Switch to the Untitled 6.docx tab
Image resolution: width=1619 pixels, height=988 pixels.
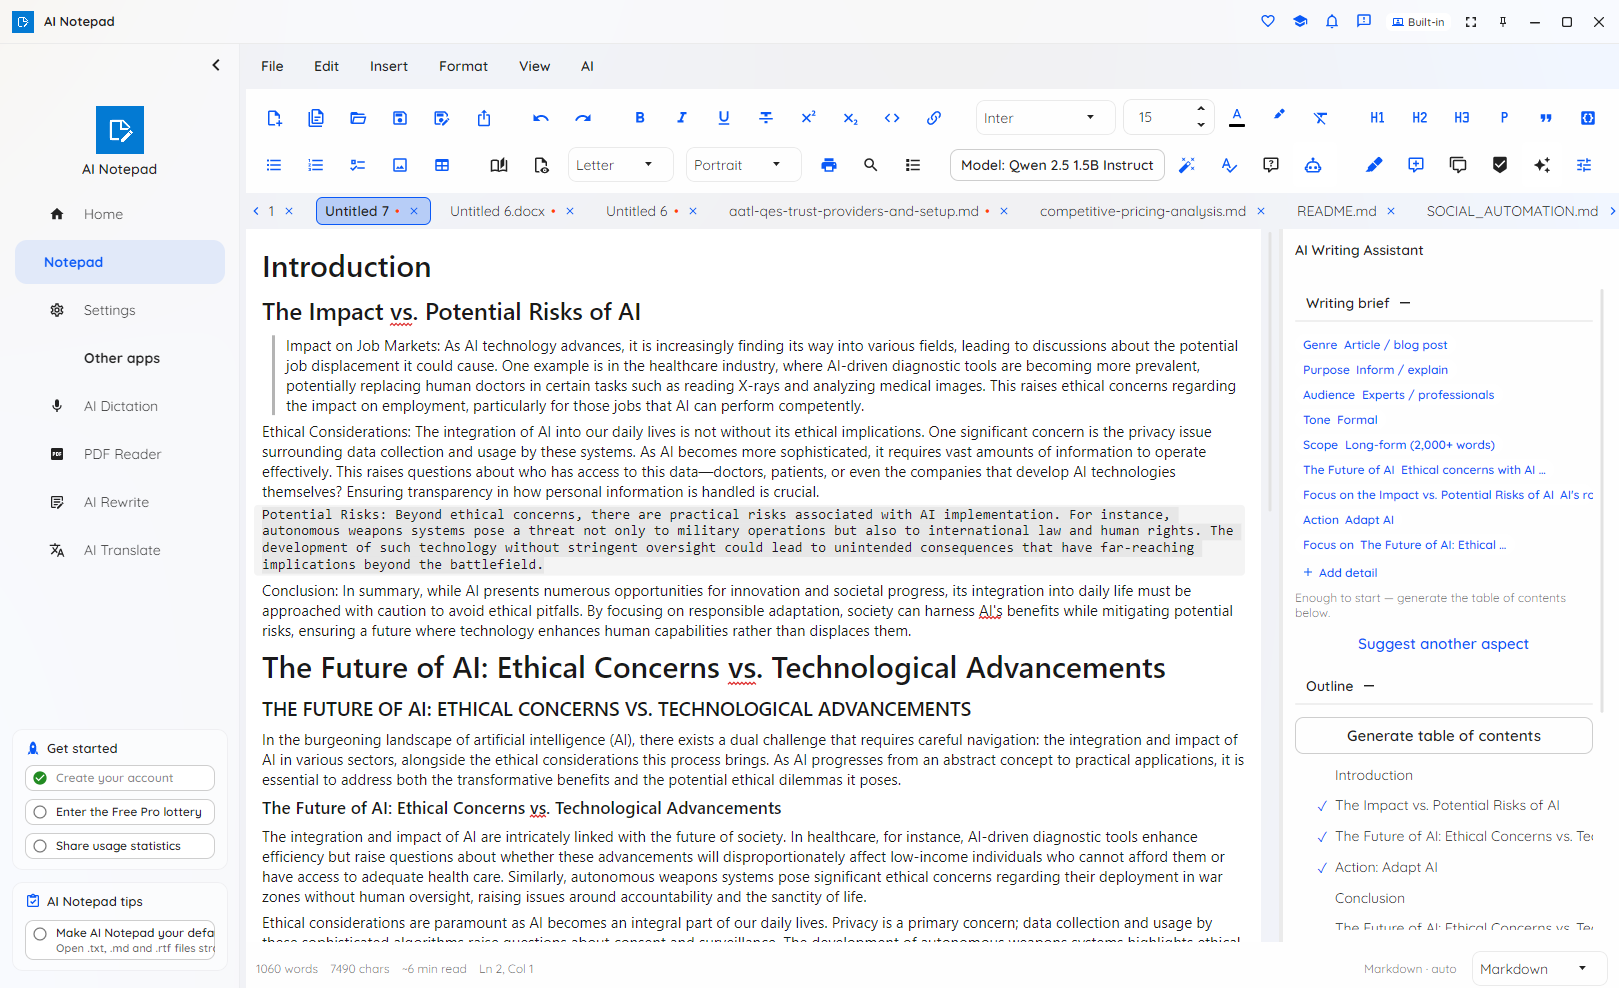[497, 211]
